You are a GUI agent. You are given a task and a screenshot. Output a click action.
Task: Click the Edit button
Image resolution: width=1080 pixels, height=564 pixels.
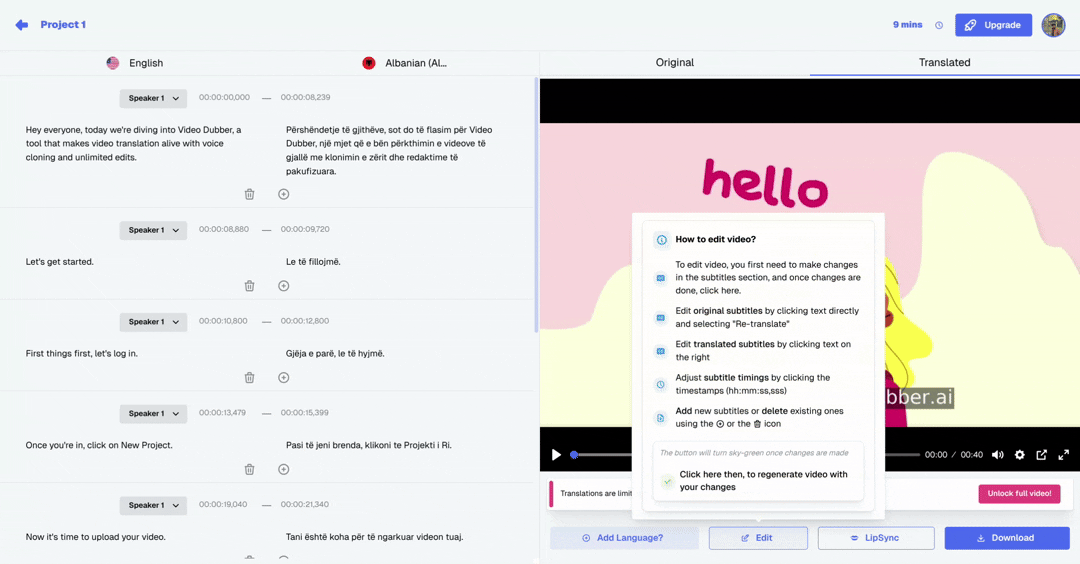coord(758,538)
